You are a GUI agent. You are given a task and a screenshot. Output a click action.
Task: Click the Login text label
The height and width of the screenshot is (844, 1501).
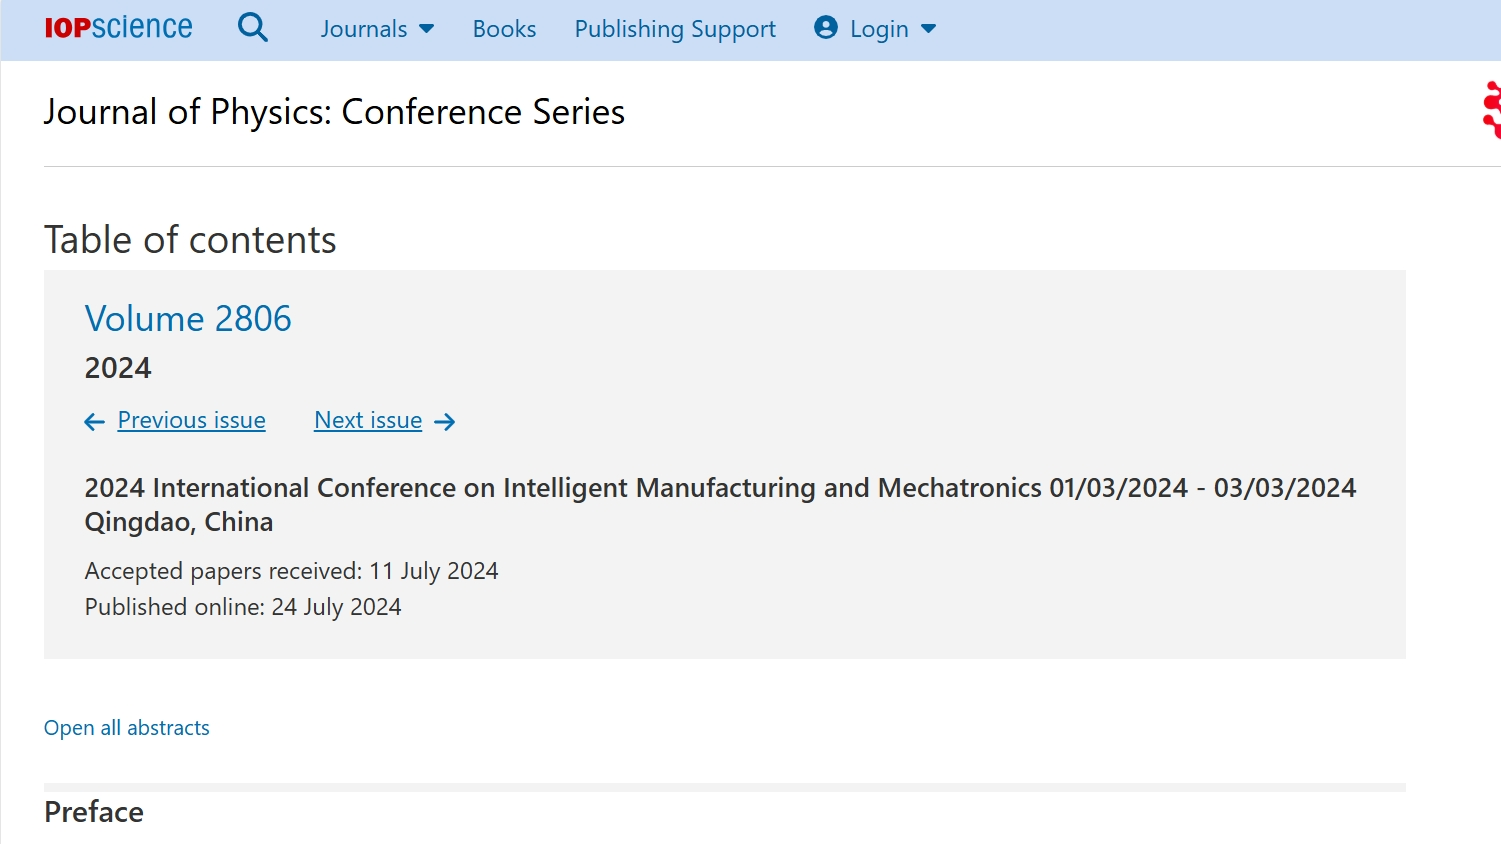(879, 29)
